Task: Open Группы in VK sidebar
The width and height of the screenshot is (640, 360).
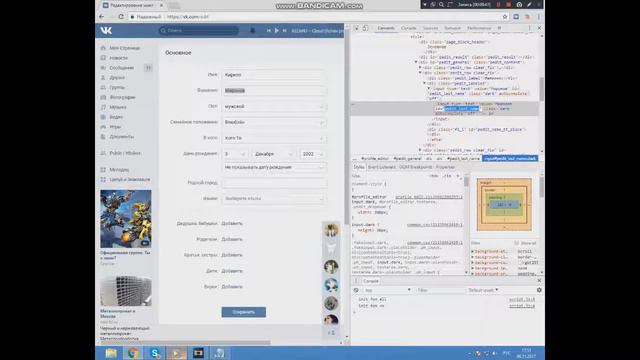Action: click(117, 87)
